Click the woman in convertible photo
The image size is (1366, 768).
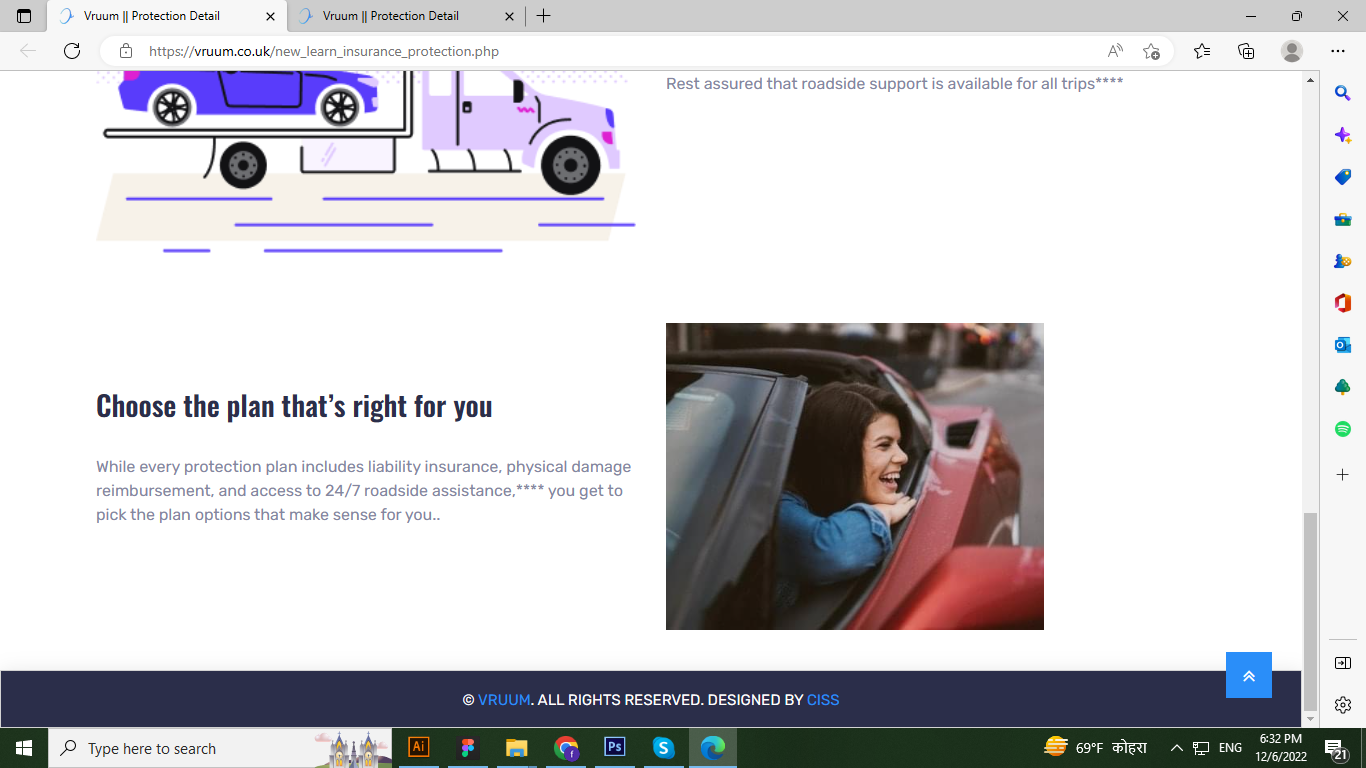855,476
